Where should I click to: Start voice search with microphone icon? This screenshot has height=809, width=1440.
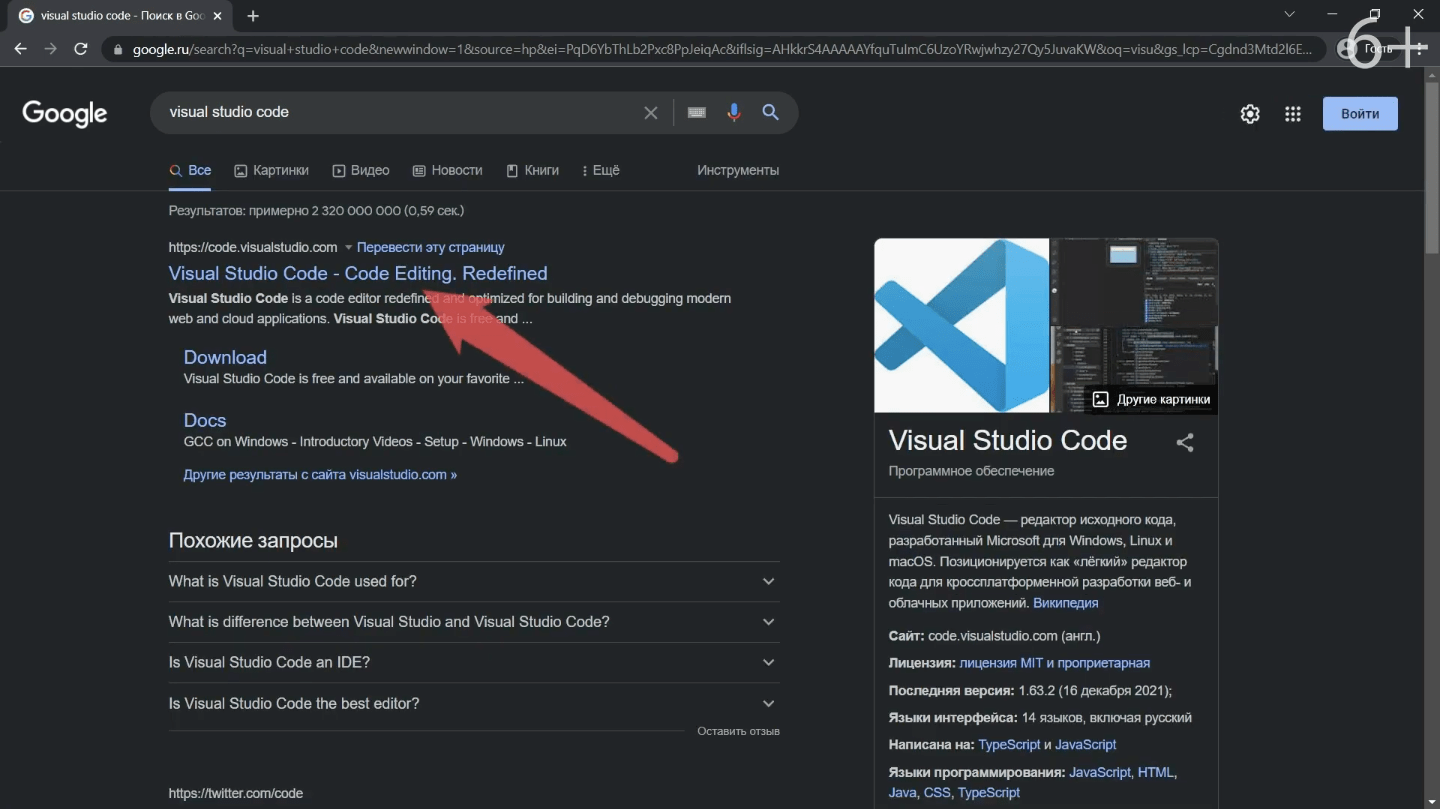click(734, 113)
